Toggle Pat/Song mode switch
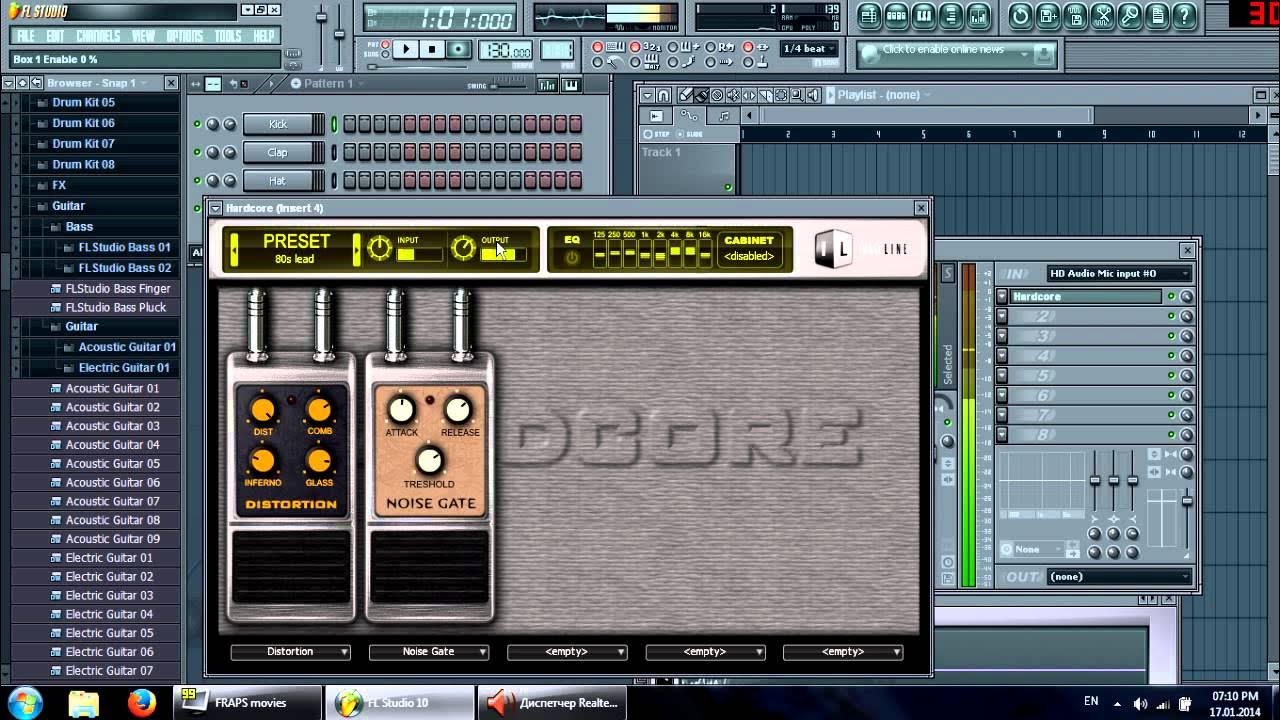The height and width of the screenshot is (720, 1280). coord(385,48)
